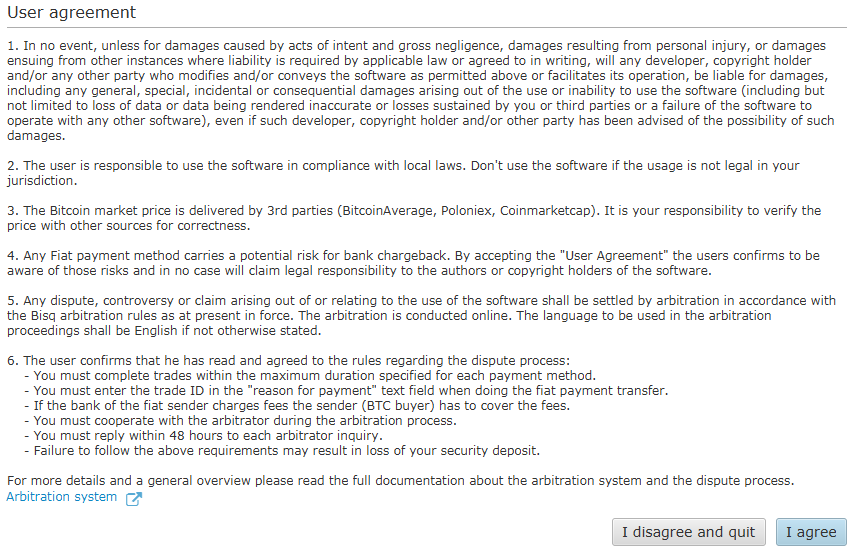Click bullet about replying within 48 hours
863x555 pixels.
click(x=204, y=436)
